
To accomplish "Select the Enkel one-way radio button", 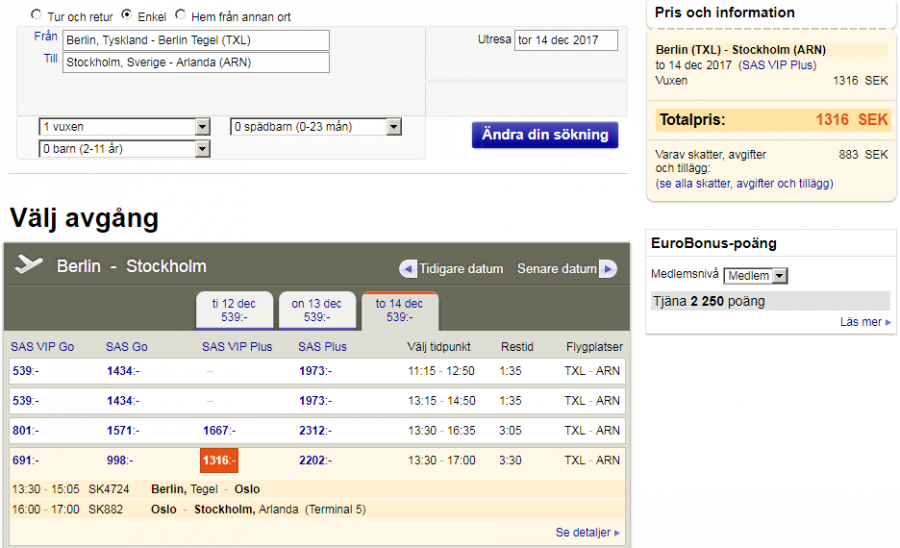I will [127, 16].
